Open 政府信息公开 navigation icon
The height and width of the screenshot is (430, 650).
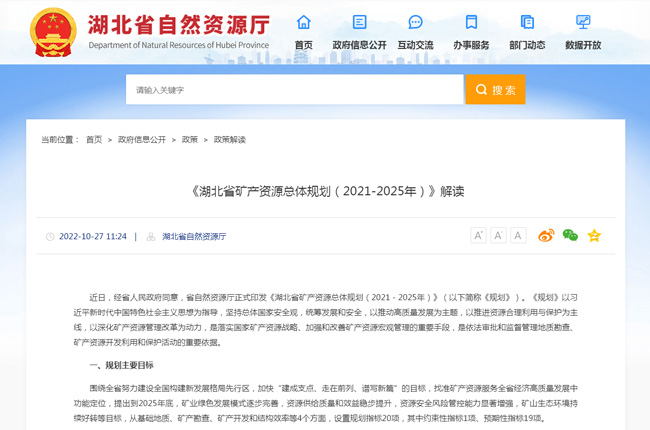[x=359, y=23]
